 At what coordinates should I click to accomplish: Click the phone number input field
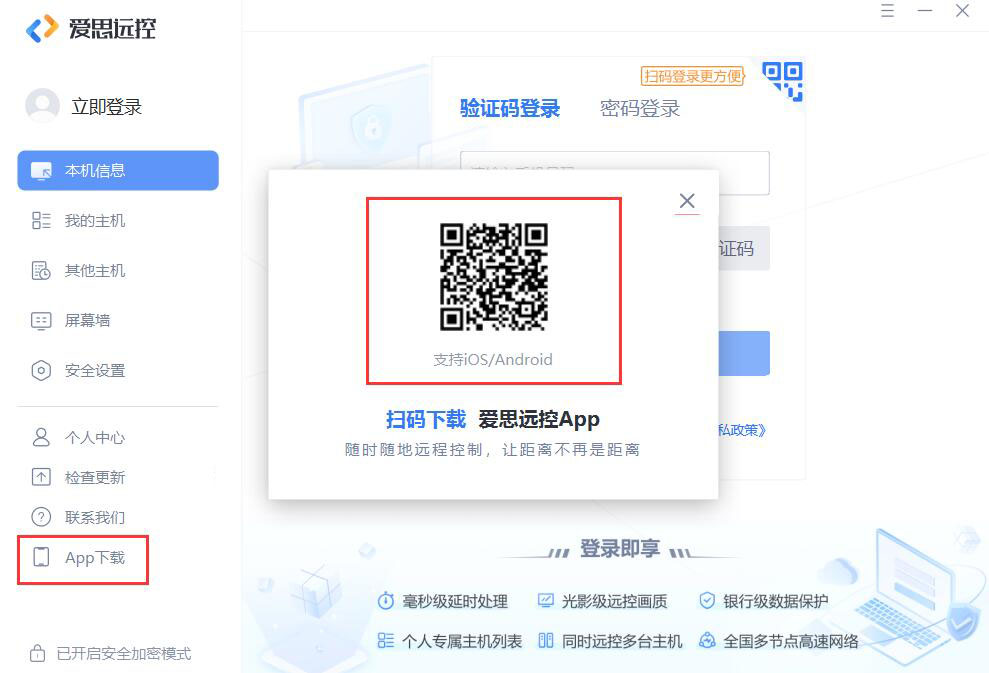pos(615,172)
